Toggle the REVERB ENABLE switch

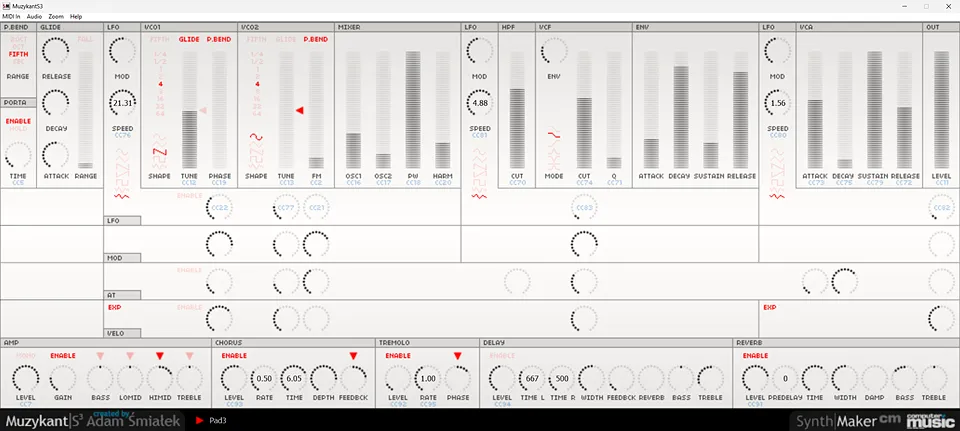pos(755,356)
